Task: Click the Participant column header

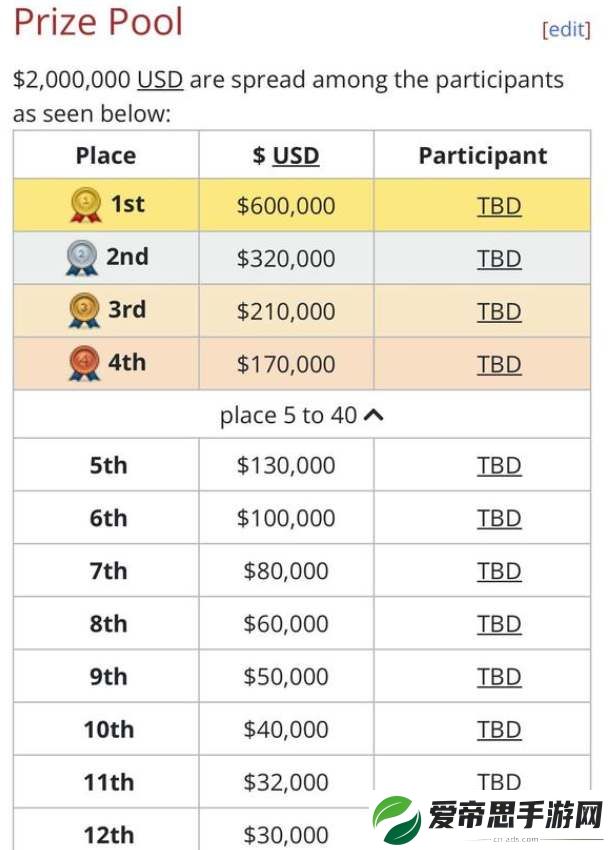Action: [x=482, y=156]
